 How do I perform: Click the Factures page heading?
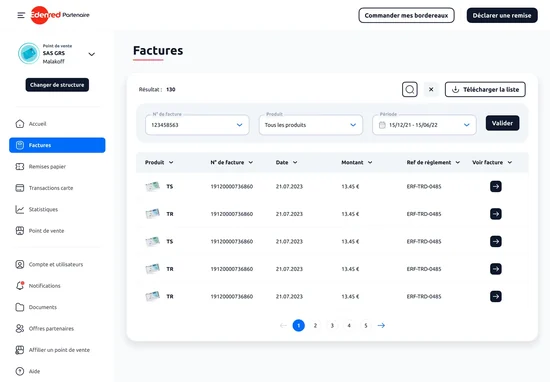158,51
